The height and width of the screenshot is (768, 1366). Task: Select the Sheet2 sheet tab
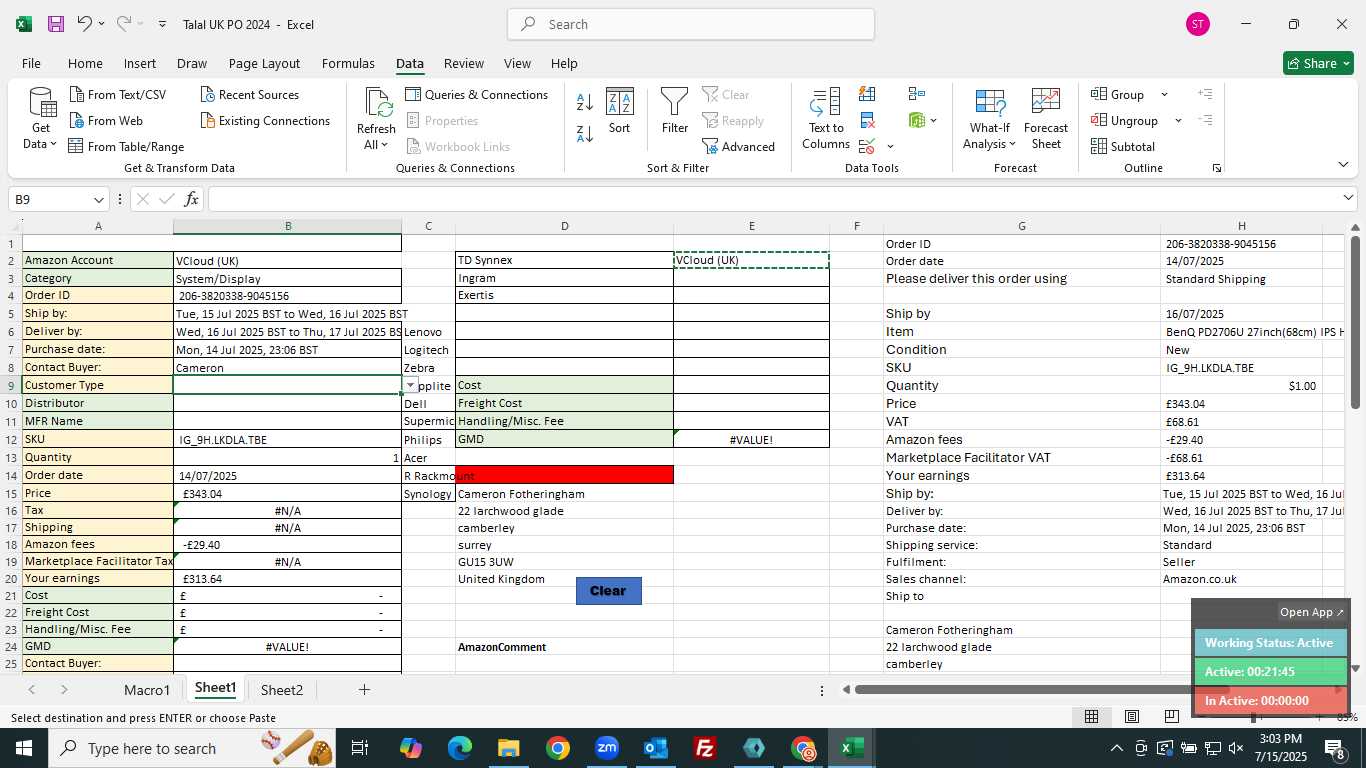(x=282, y=689)
